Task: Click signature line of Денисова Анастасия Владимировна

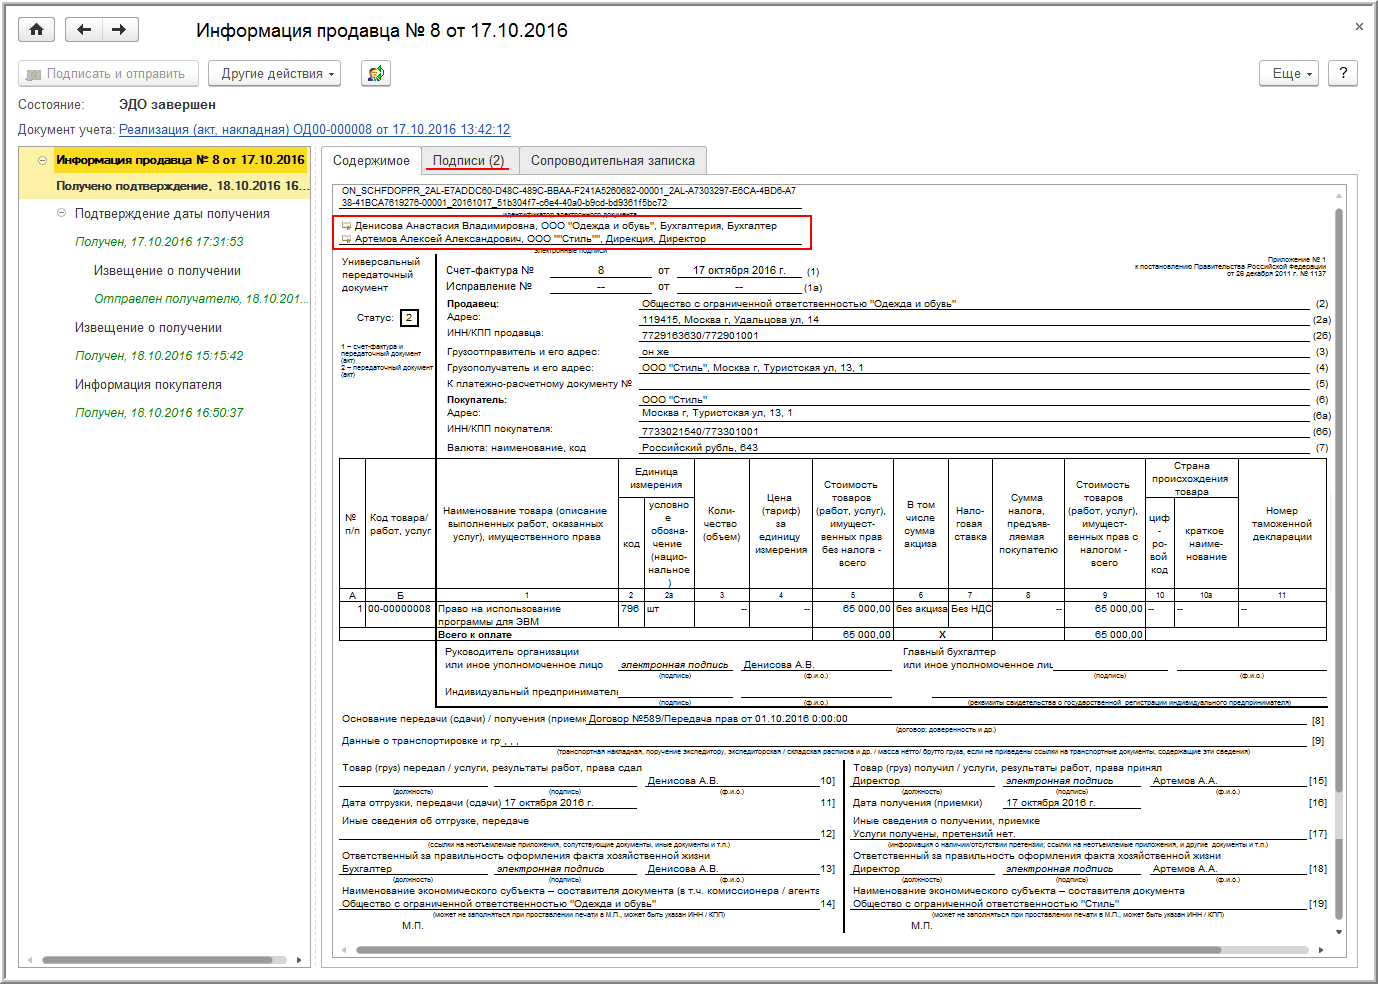Action: click(x=565, y=226)
